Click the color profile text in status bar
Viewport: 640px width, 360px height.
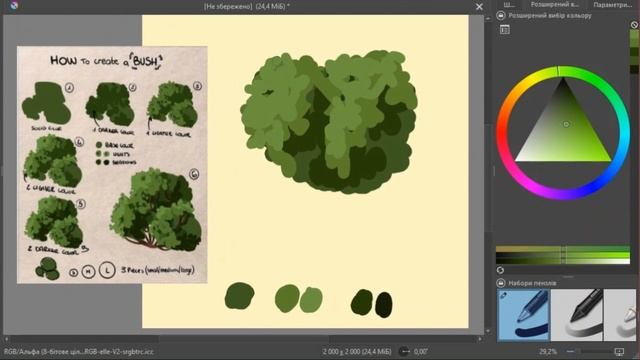point(79,351)
